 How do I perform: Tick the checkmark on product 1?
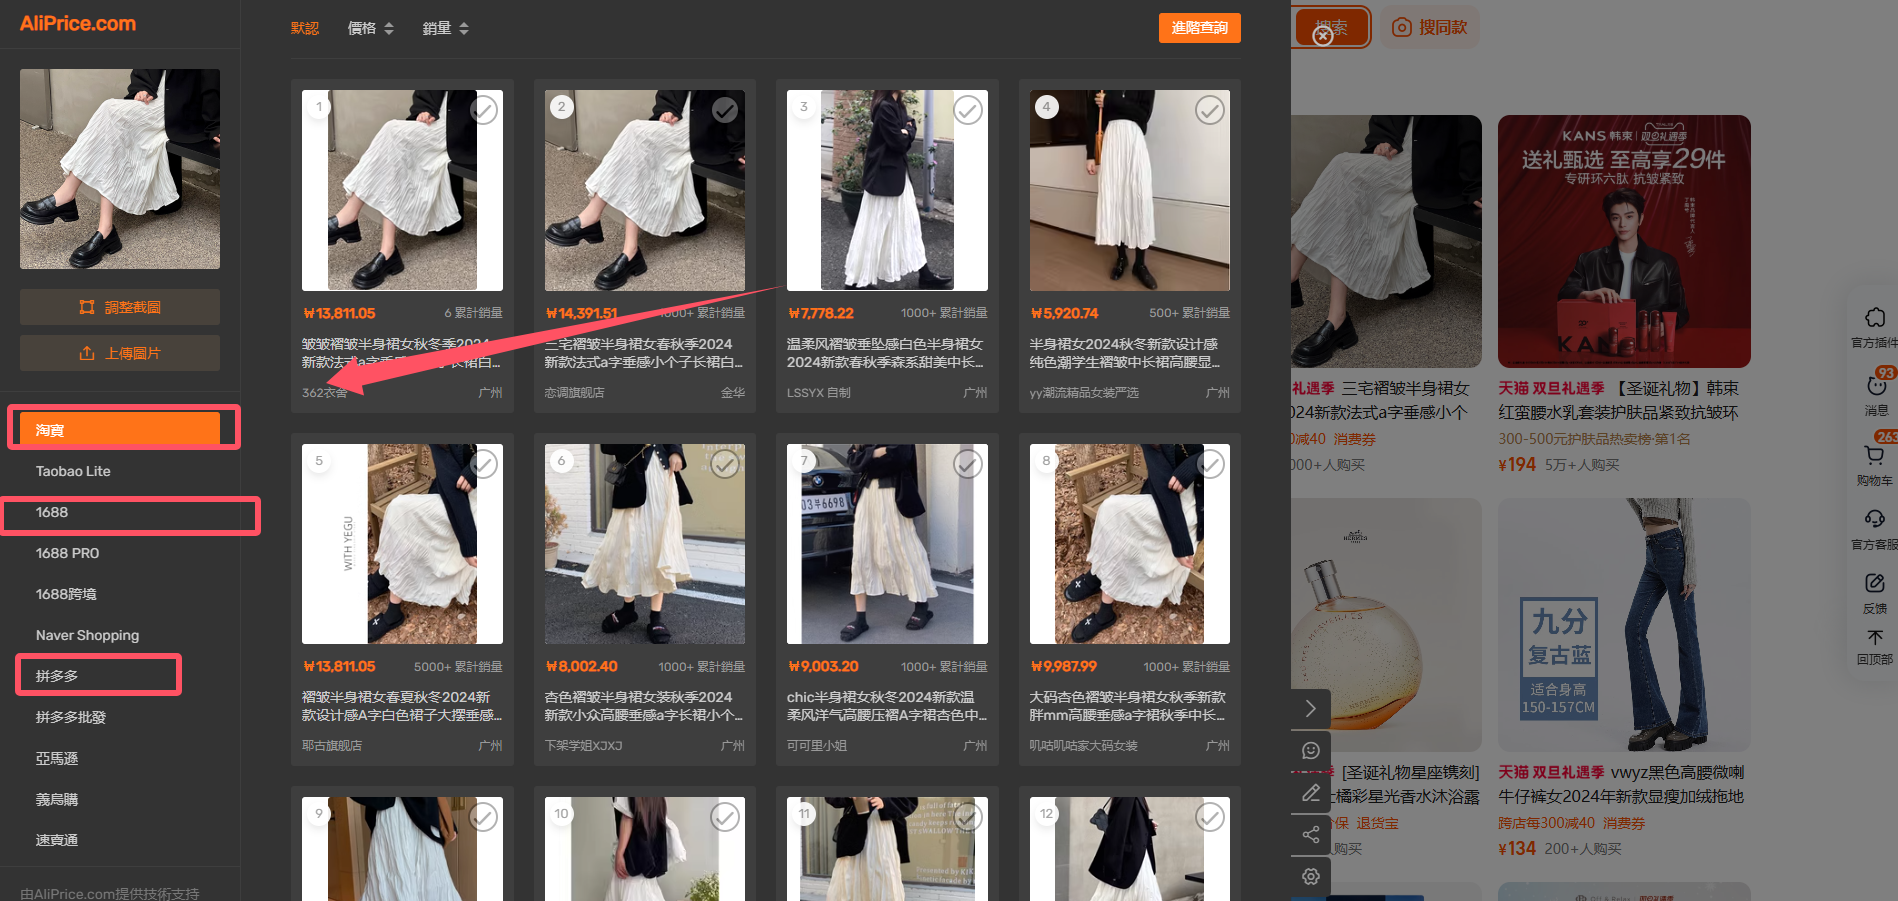tap(484, 110)
